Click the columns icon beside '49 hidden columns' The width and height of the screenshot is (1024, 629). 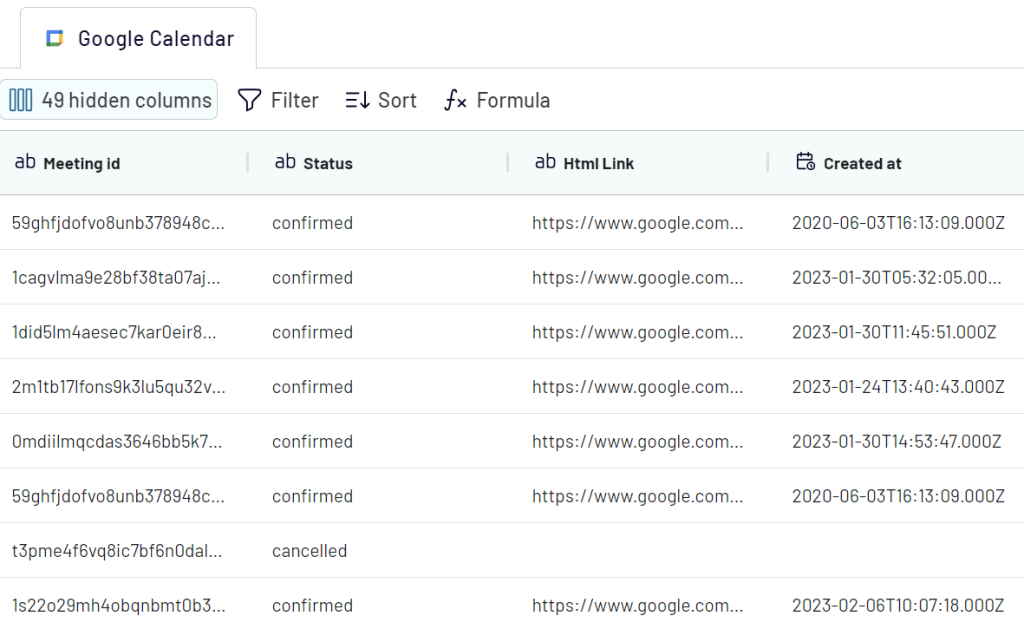(x=21, y=99)
